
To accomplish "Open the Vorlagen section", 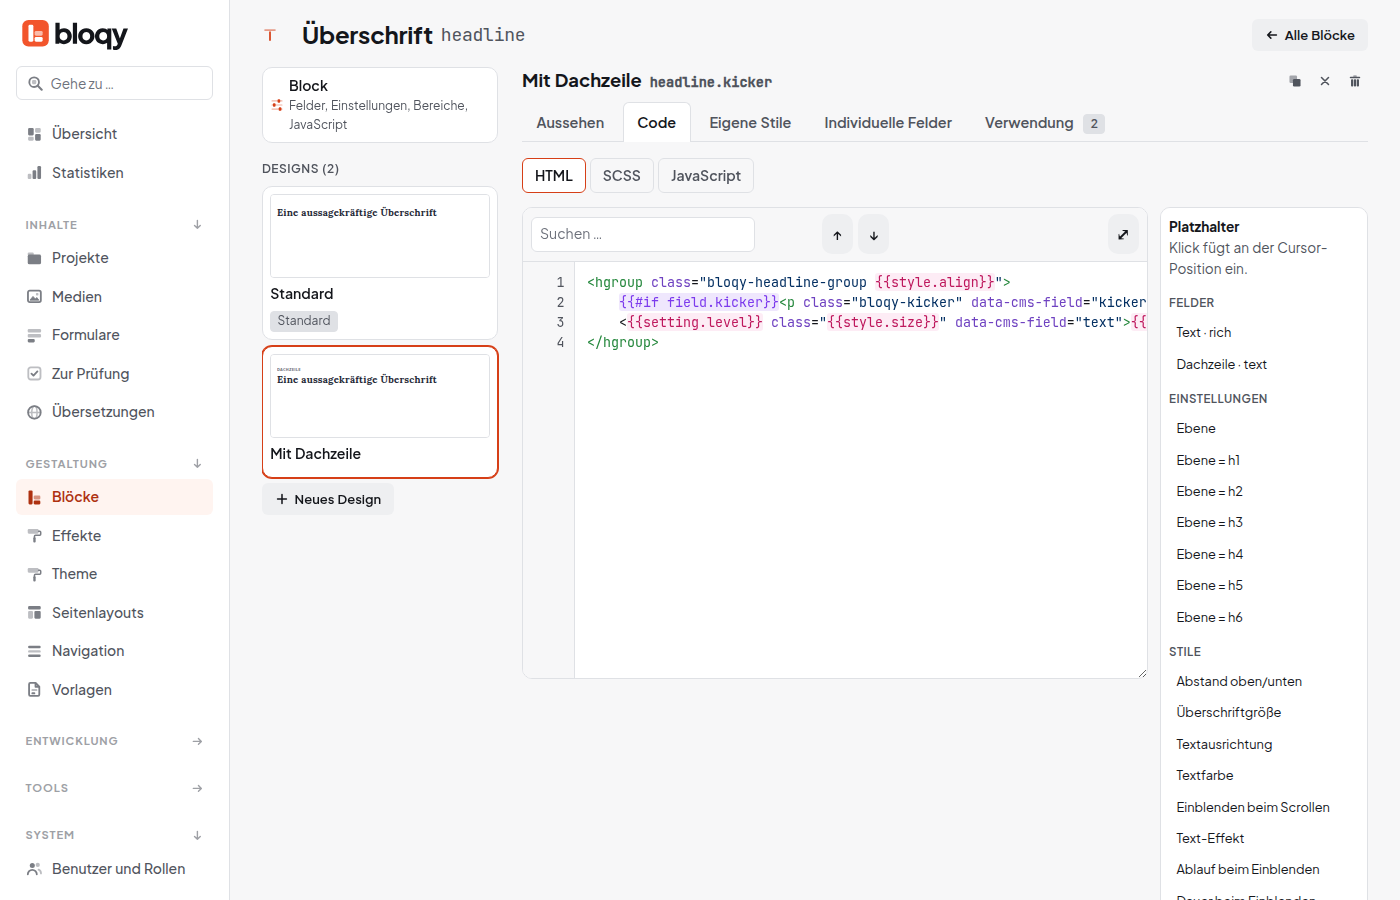I will coord(115,690).
